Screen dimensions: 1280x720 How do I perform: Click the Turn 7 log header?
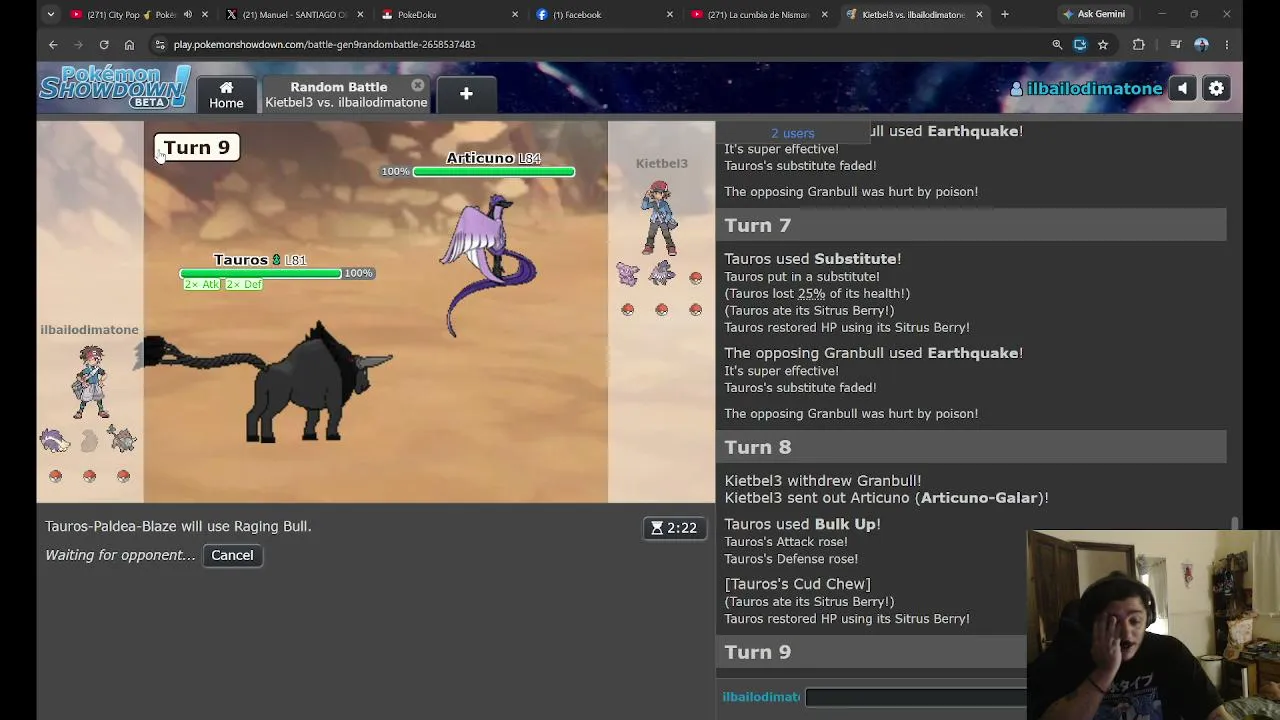tap(971, 225)
